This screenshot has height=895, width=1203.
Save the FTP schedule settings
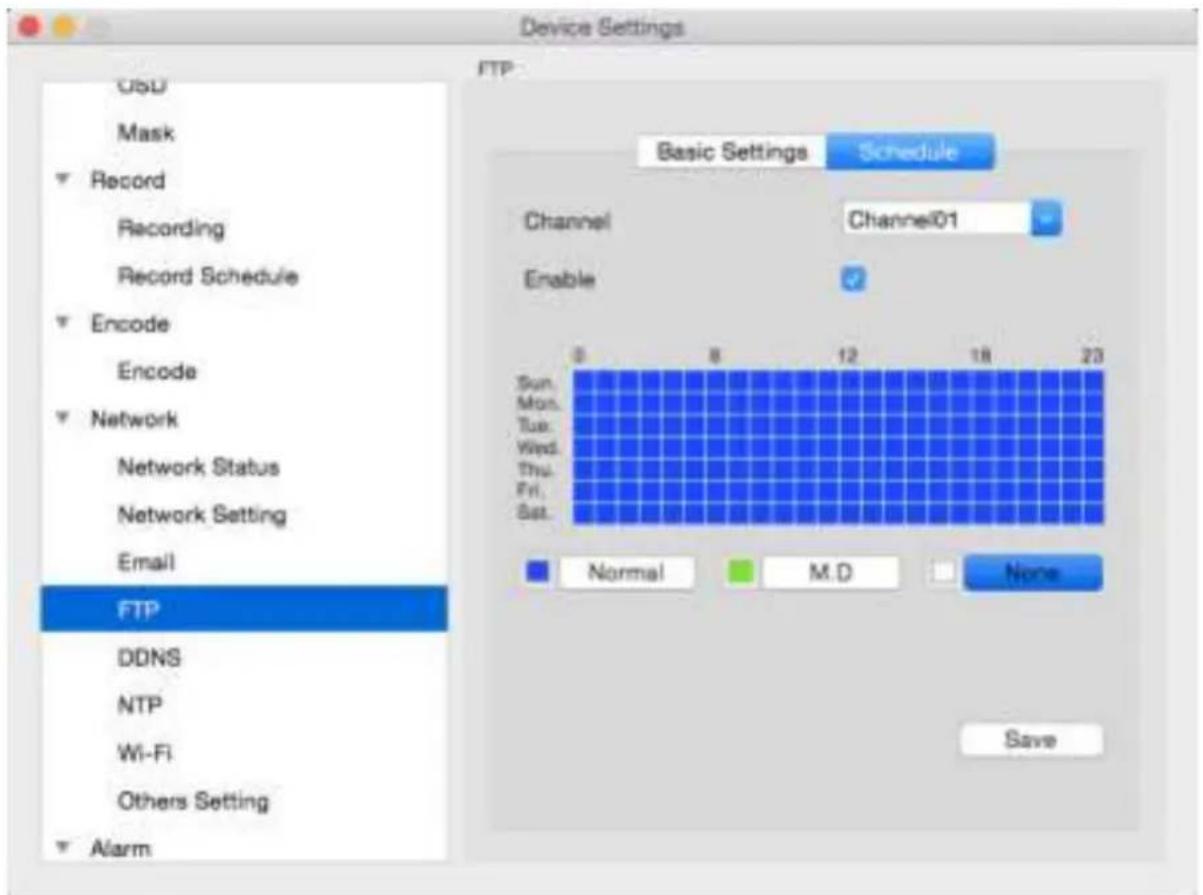pos(1031,740)
